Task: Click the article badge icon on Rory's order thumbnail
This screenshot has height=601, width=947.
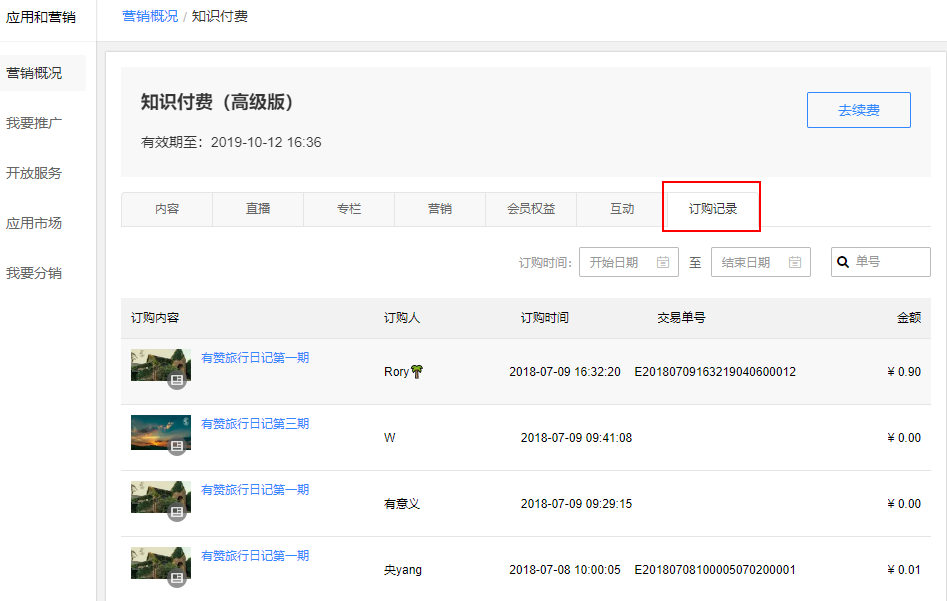Action: tap(176, 380)
